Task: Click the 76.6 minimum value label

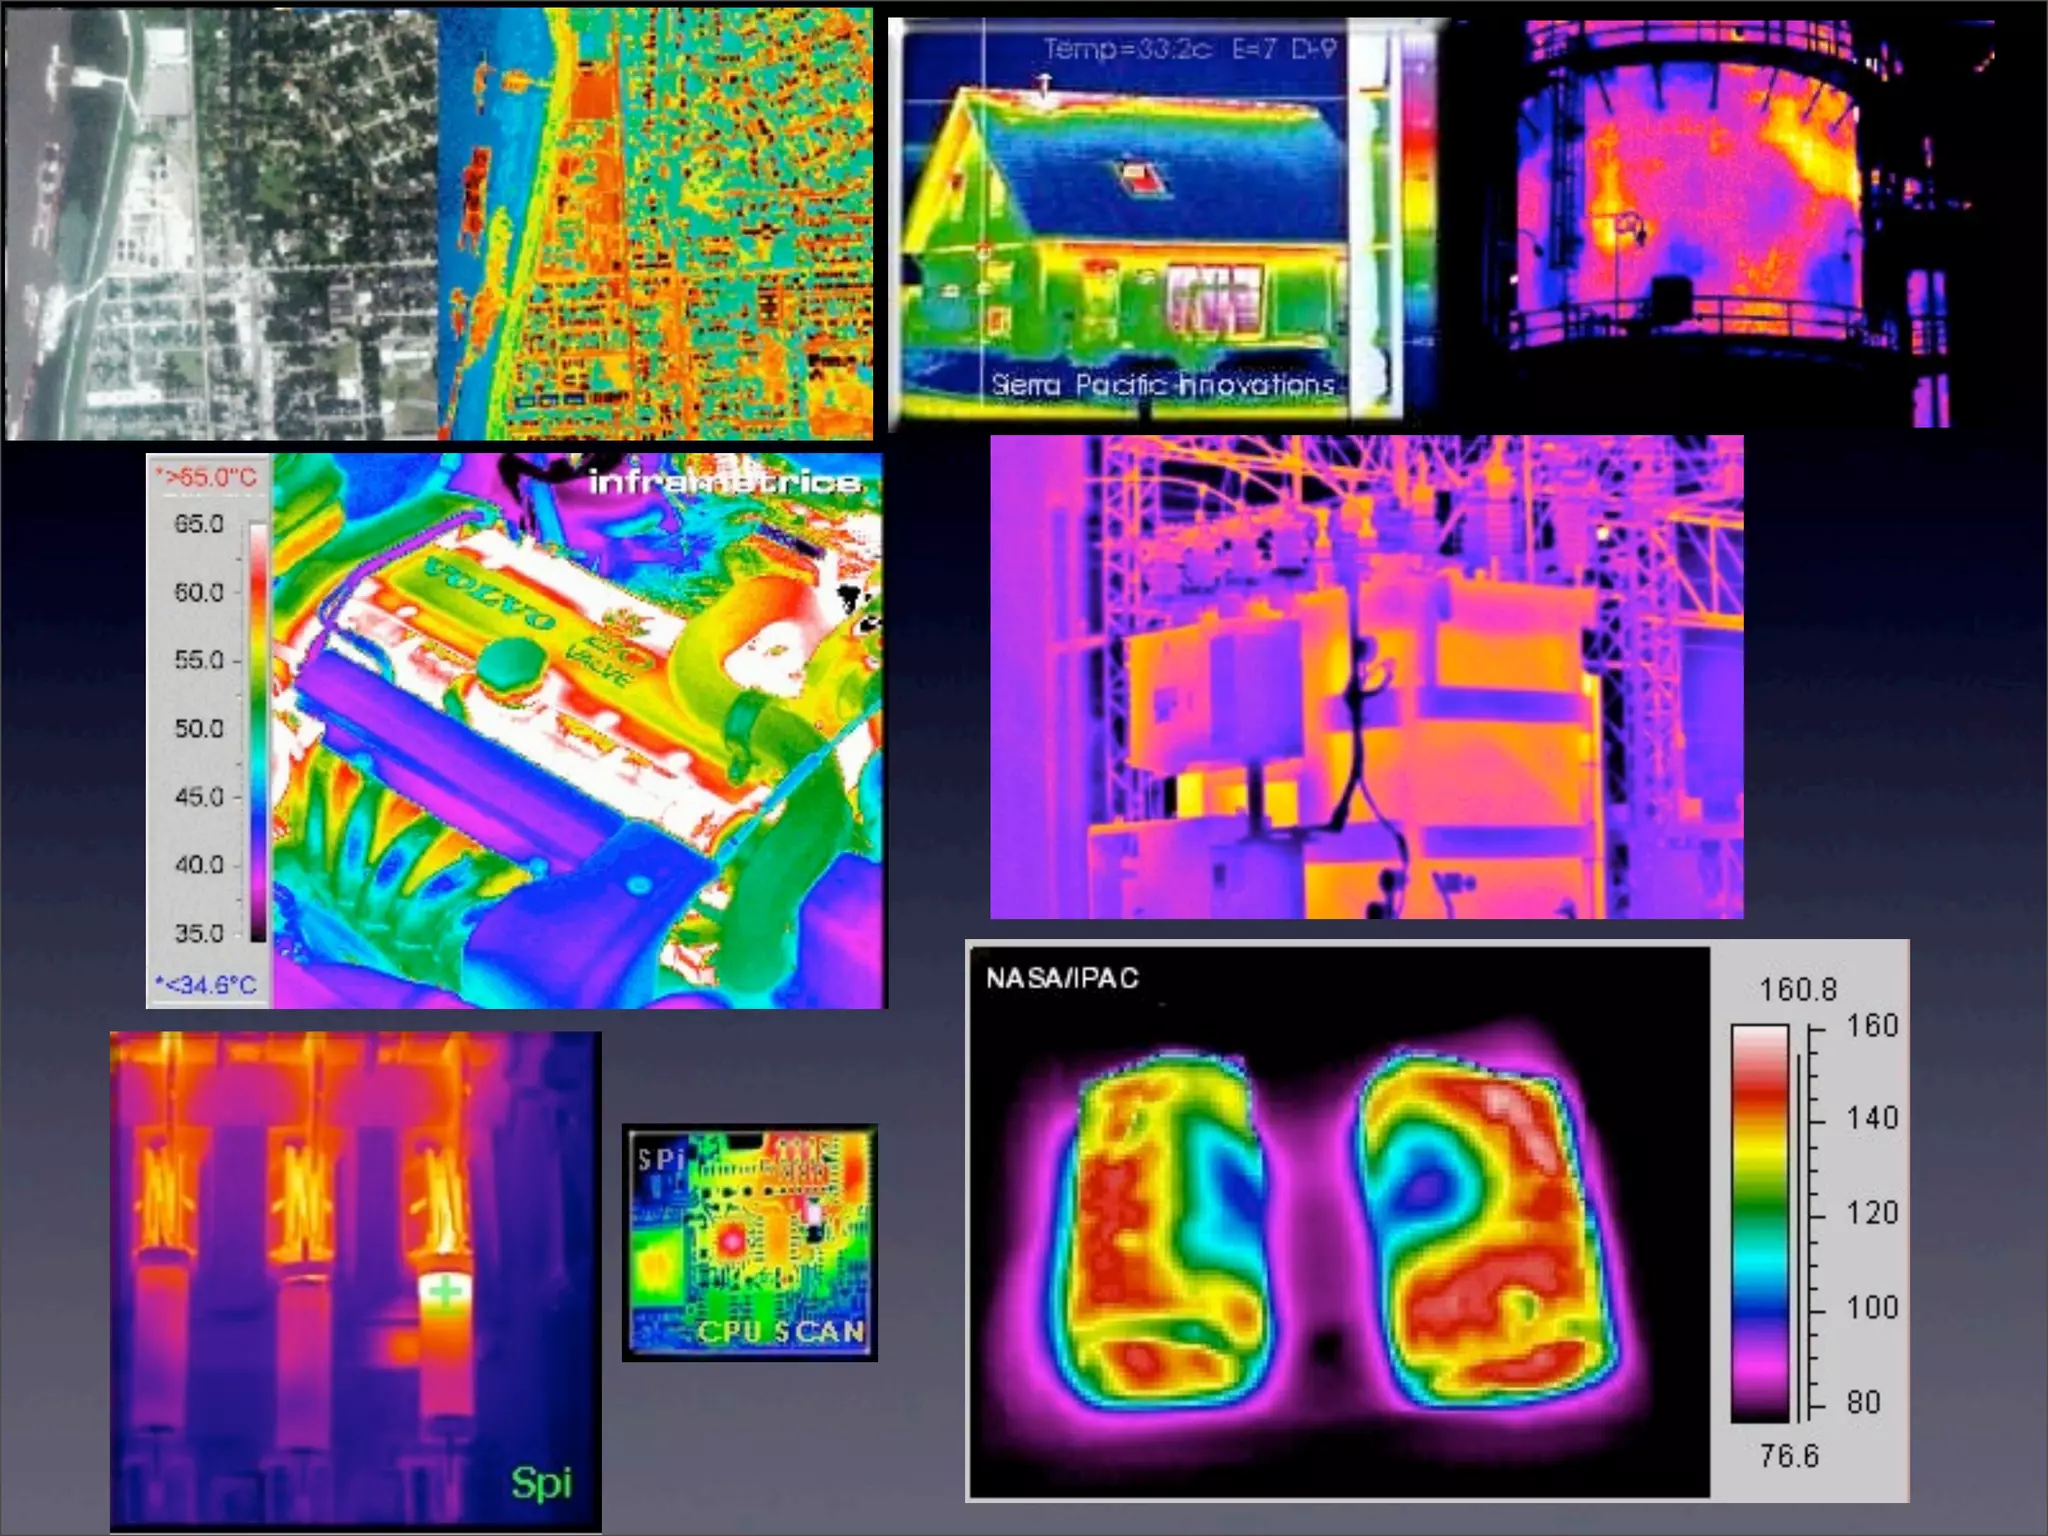Action: tap(1788, 1455)
